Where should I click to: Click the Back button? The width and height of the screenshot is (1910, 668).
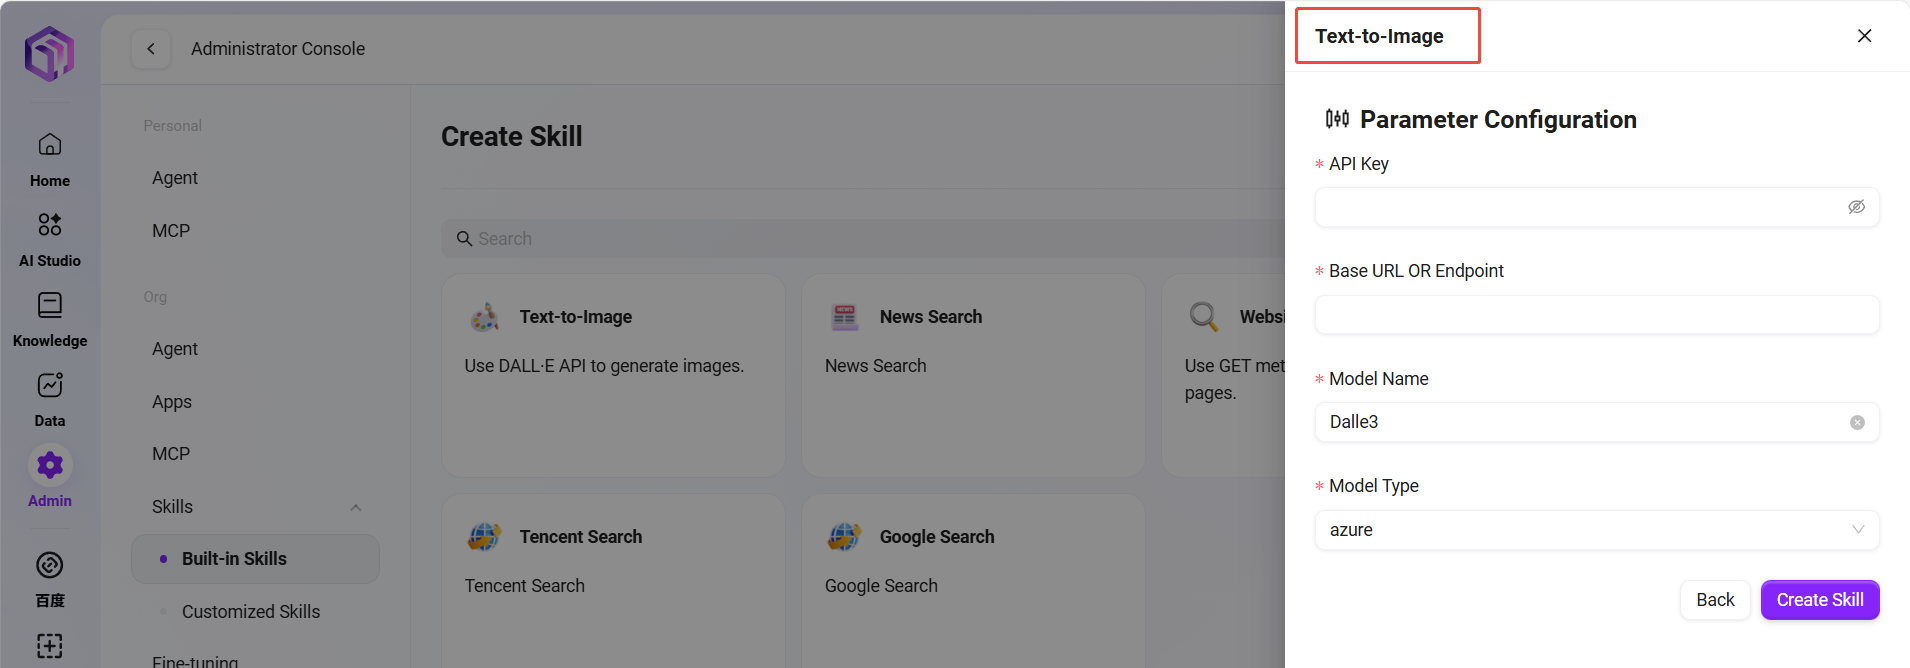[1715, 600]
